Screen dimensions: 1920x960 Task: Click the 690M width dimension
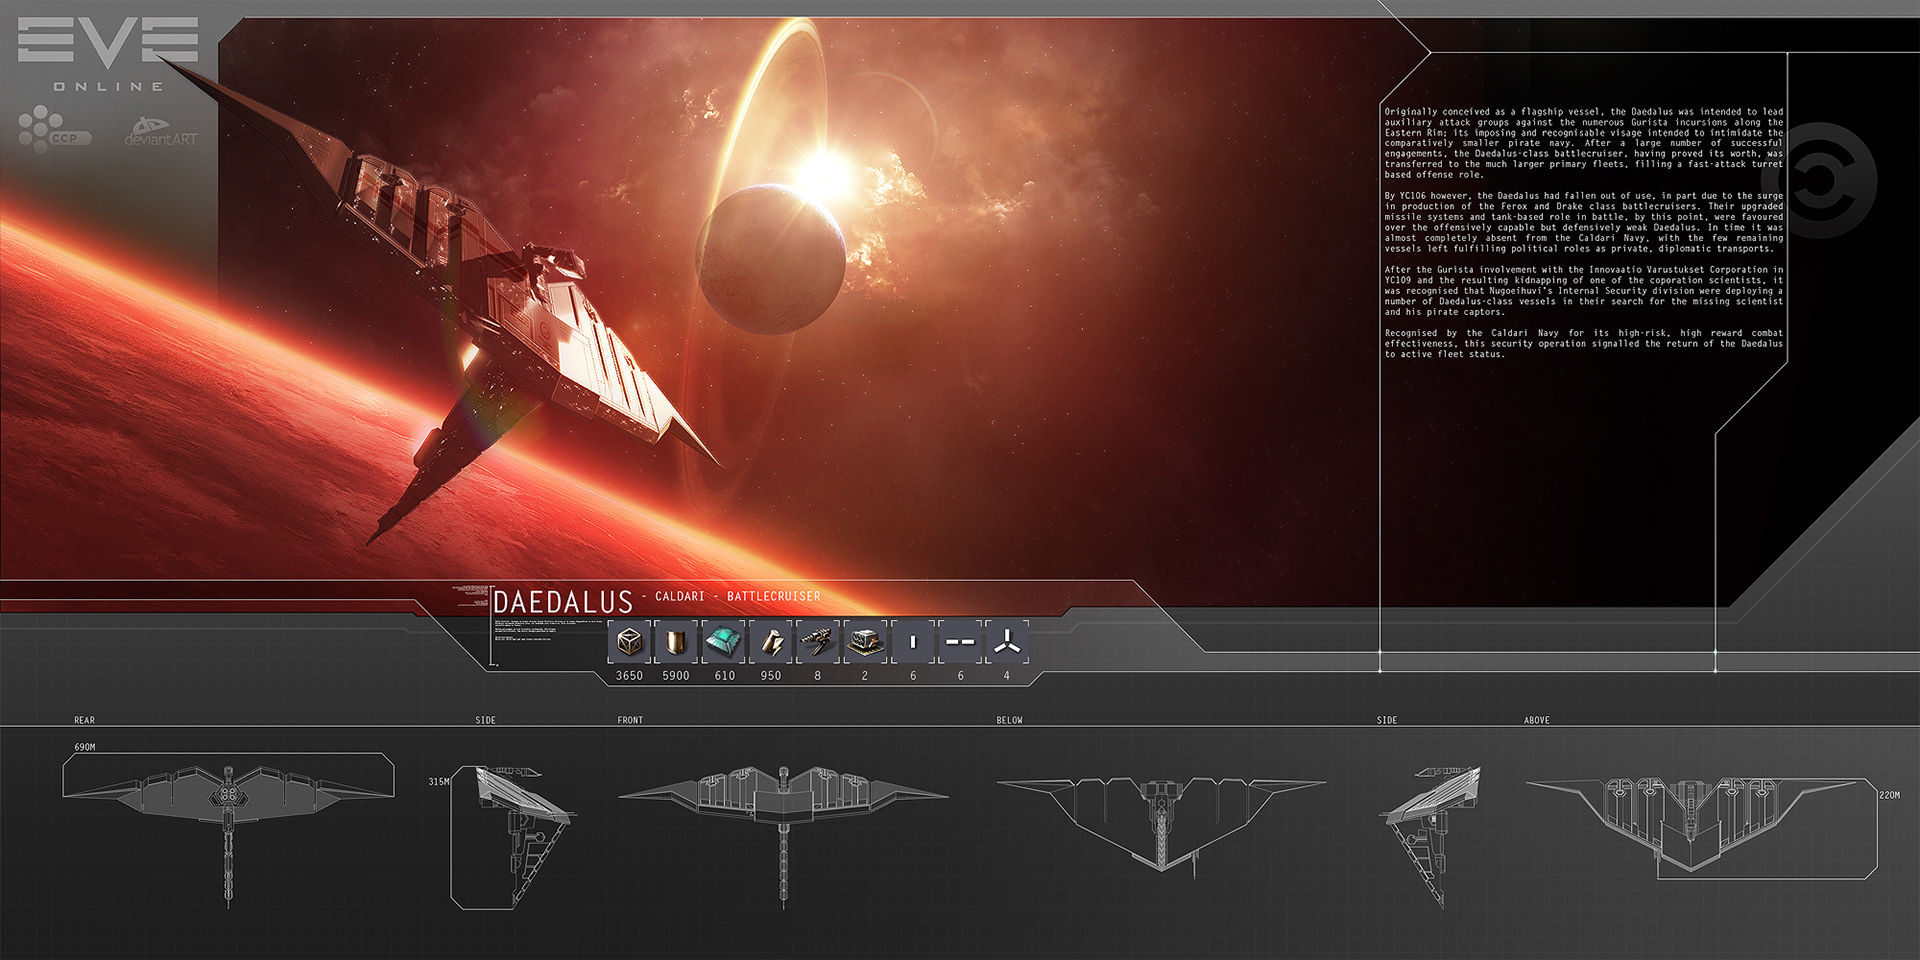pyautogui.click(x=85, y=747)
